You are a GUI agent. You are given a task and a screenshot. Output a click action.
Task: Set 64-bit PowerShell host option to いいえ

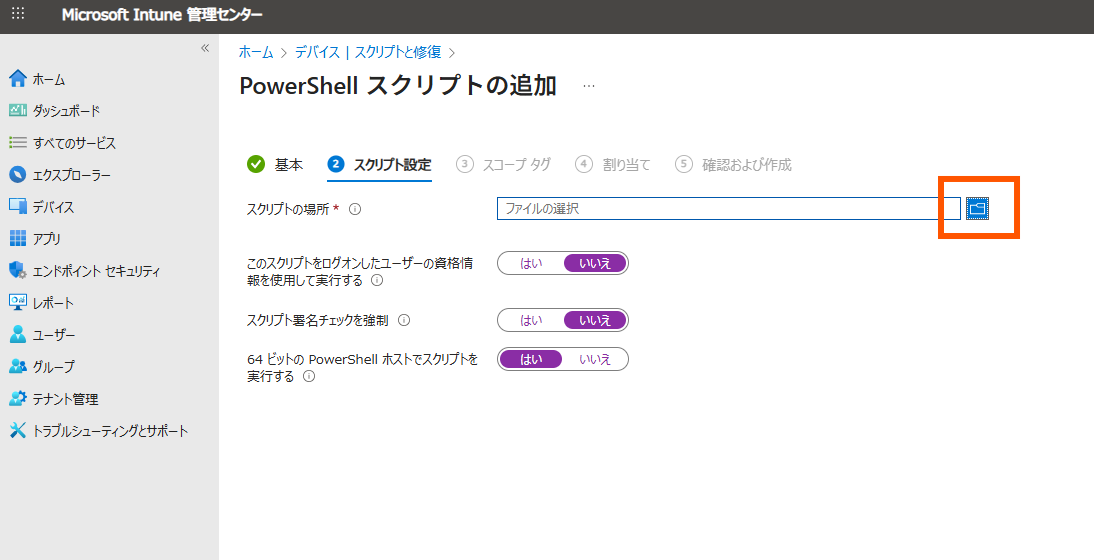point(595,359)
